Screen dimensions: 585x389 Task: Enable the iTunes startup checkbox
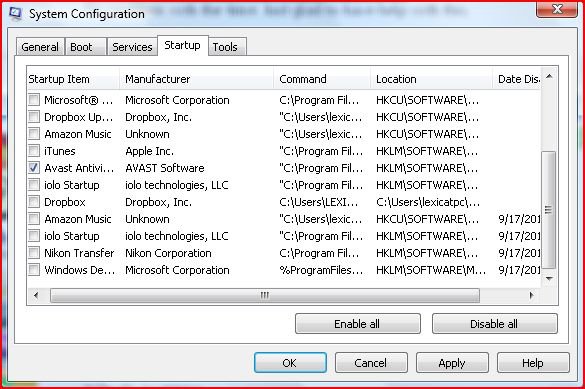tap(34, 151)
